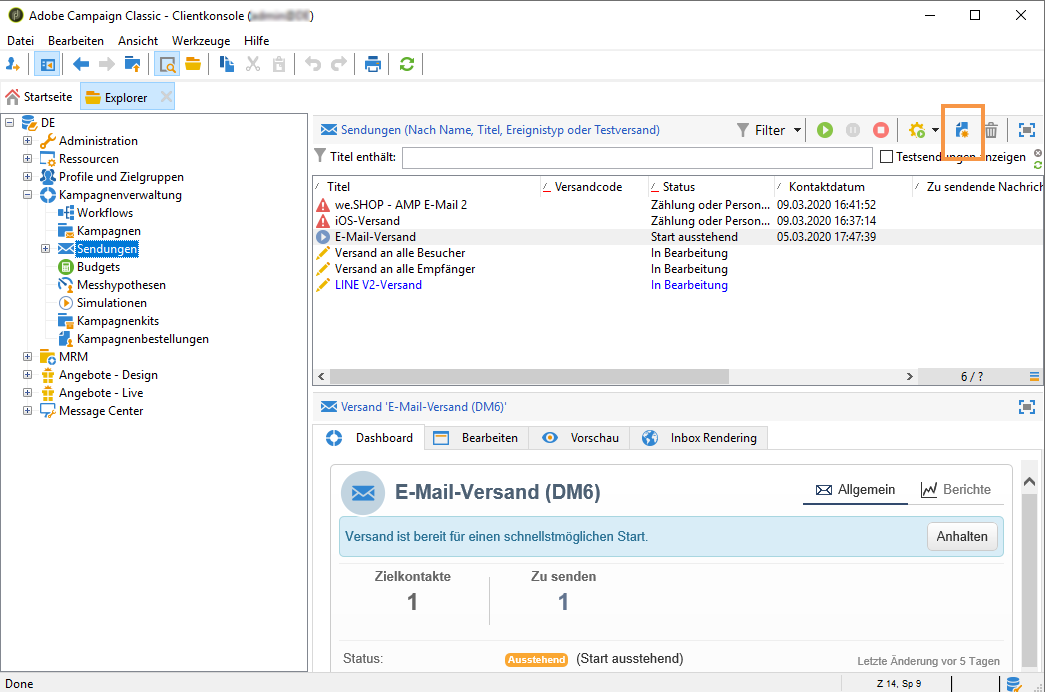Switch to the Bearbeiten detail tab
The width and height of the screenshot is (1045, 692).
(477, 438)
